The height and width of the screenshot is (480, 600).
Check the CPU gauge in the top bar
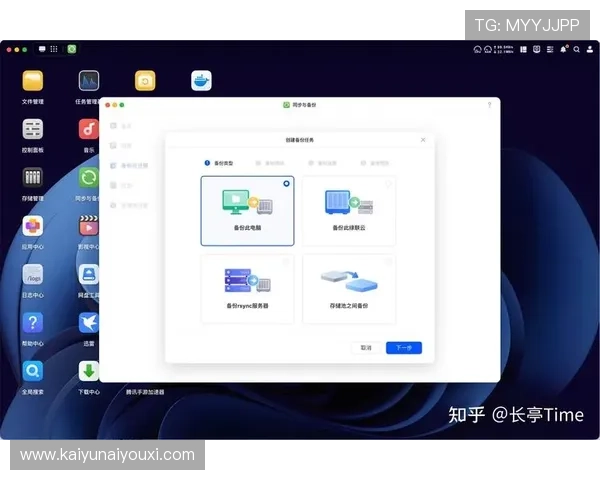477,49
